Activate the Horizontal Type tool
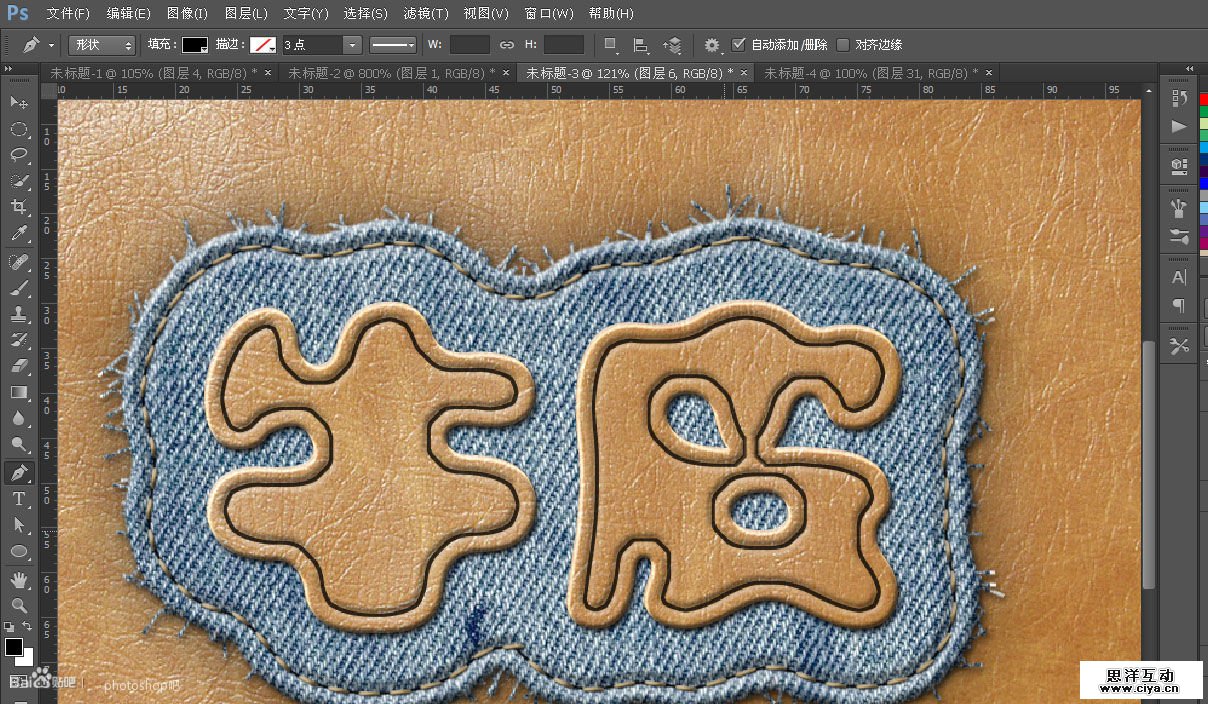Viewport: 1208px width, 704px height. point(19,499)
